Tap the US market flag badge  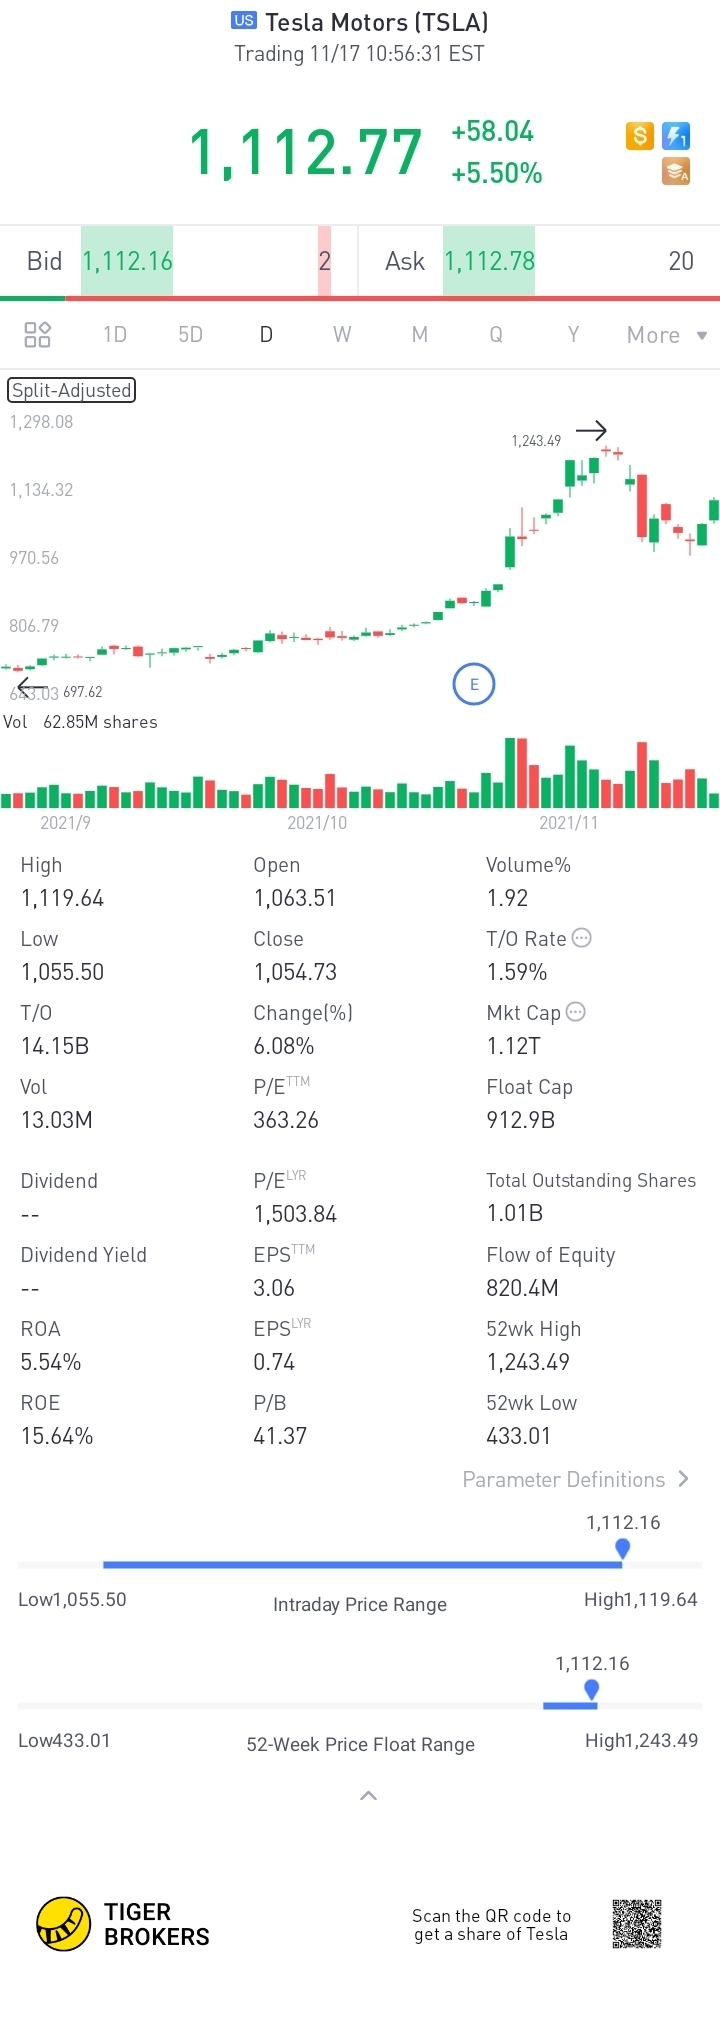244,20
